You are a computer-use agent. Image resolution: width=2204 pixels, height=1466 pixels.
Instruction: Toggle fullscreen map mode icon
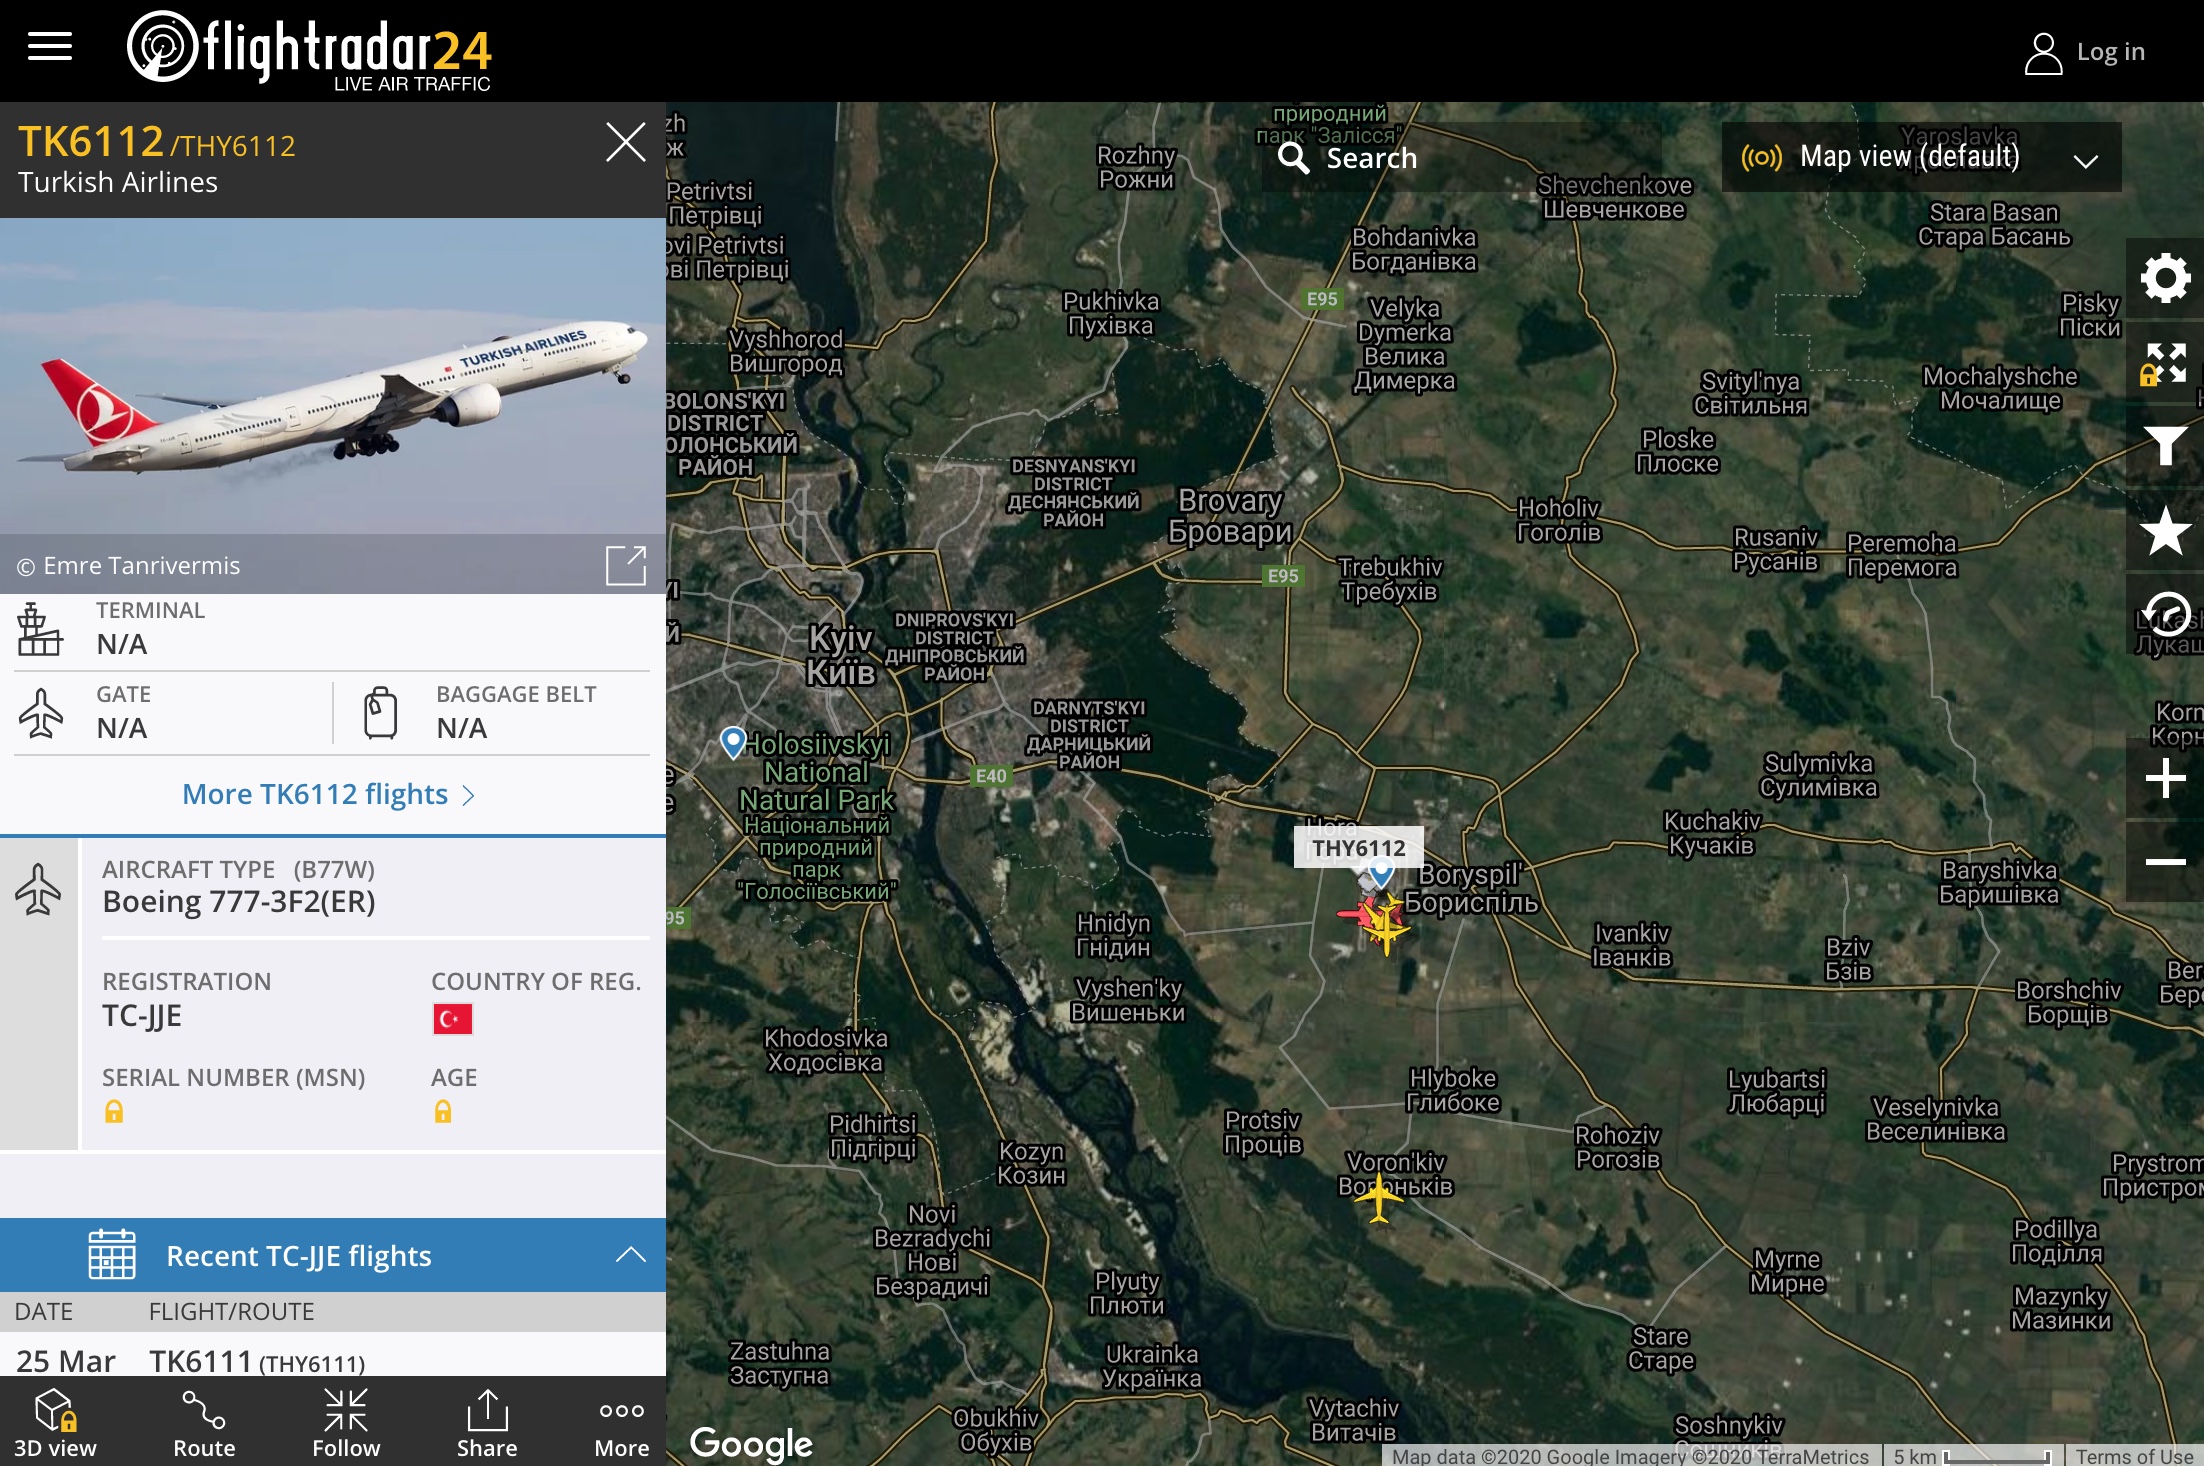2165,362
